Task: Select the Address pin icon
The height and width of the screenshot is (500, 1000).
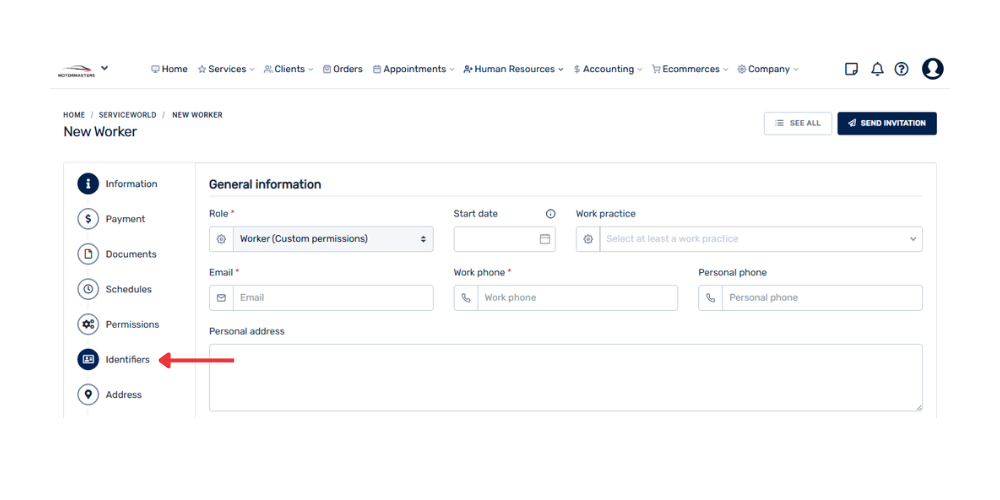Action: (88, 394)
